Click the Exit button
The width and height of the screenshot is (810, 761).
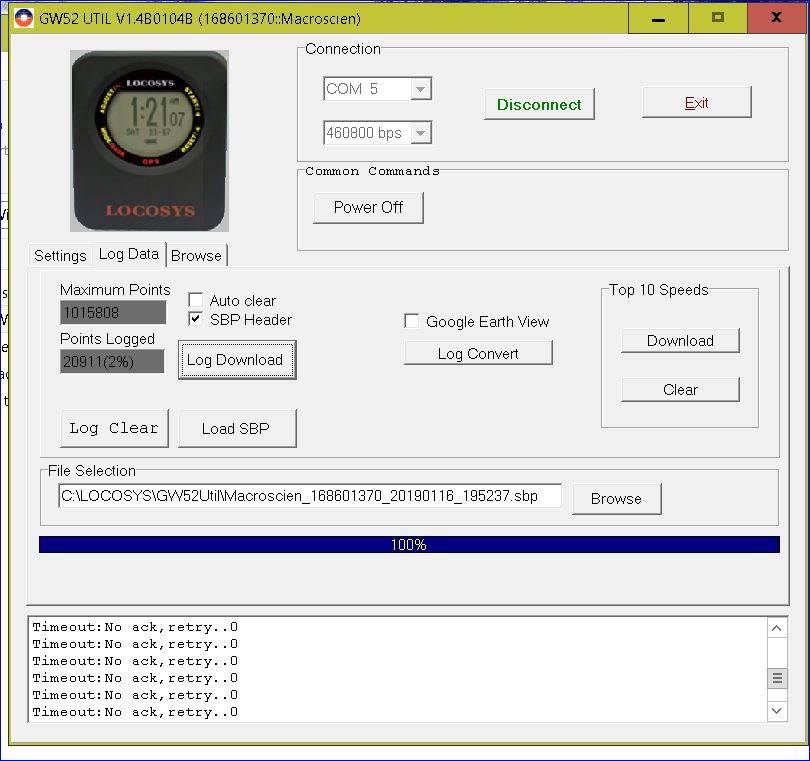click(x=696, y=102)
